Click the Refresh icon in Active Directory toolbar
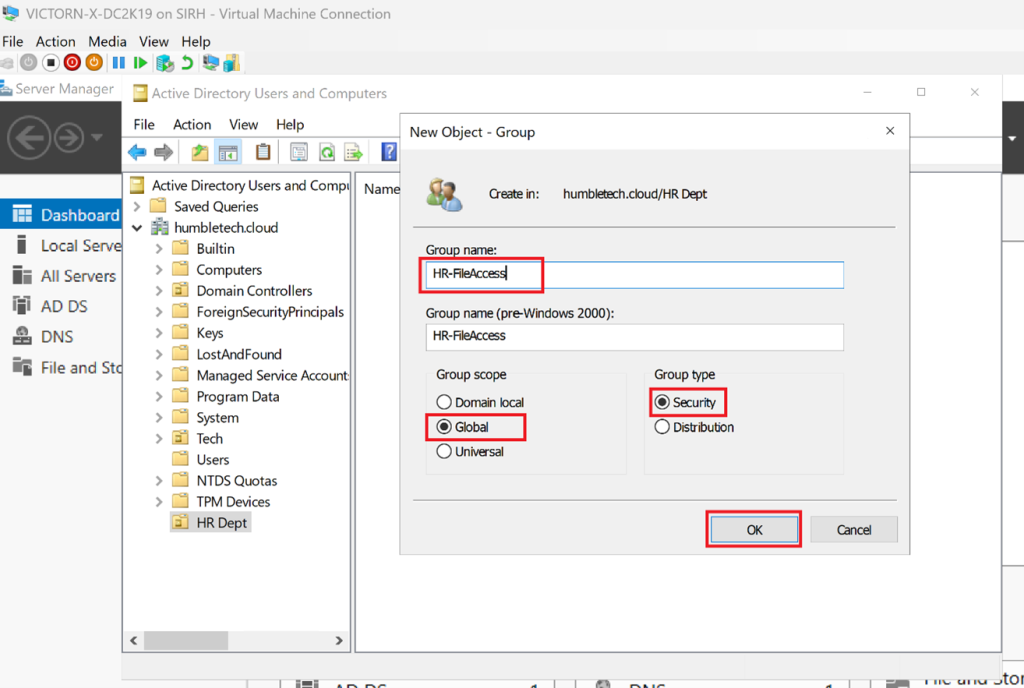 pyautogui.click(x=326, y=152)
